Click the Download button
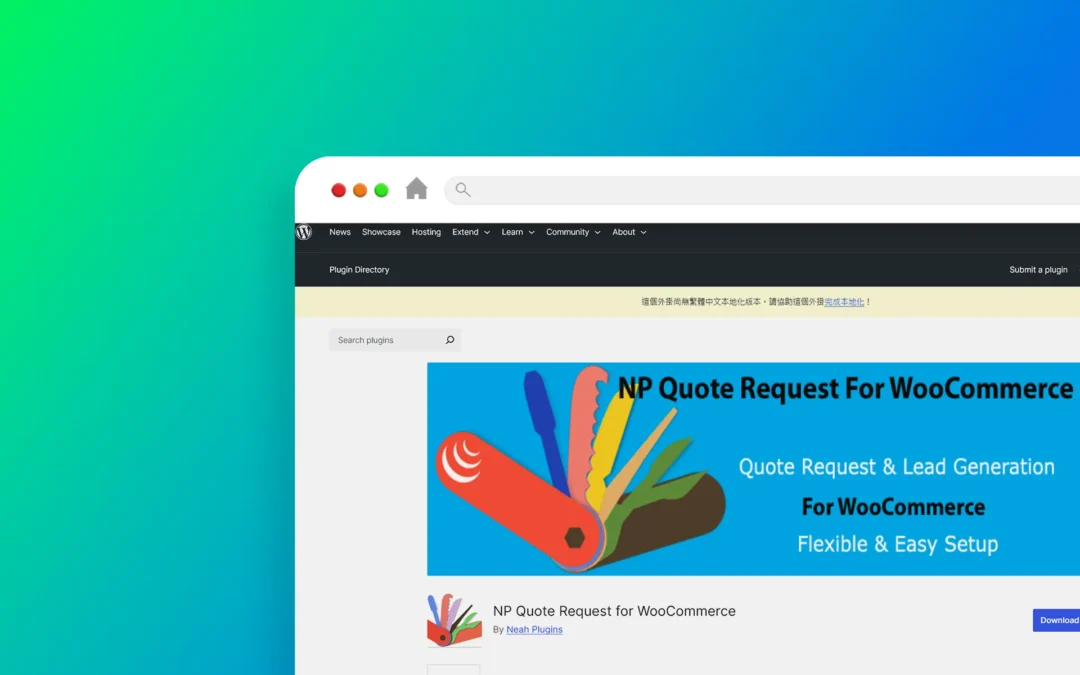 coord(1057,620)
